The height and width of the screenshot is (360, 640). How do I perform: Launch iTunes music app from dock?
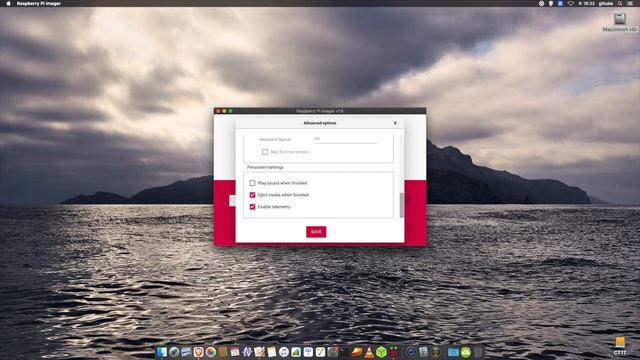(x=284, y=352)
